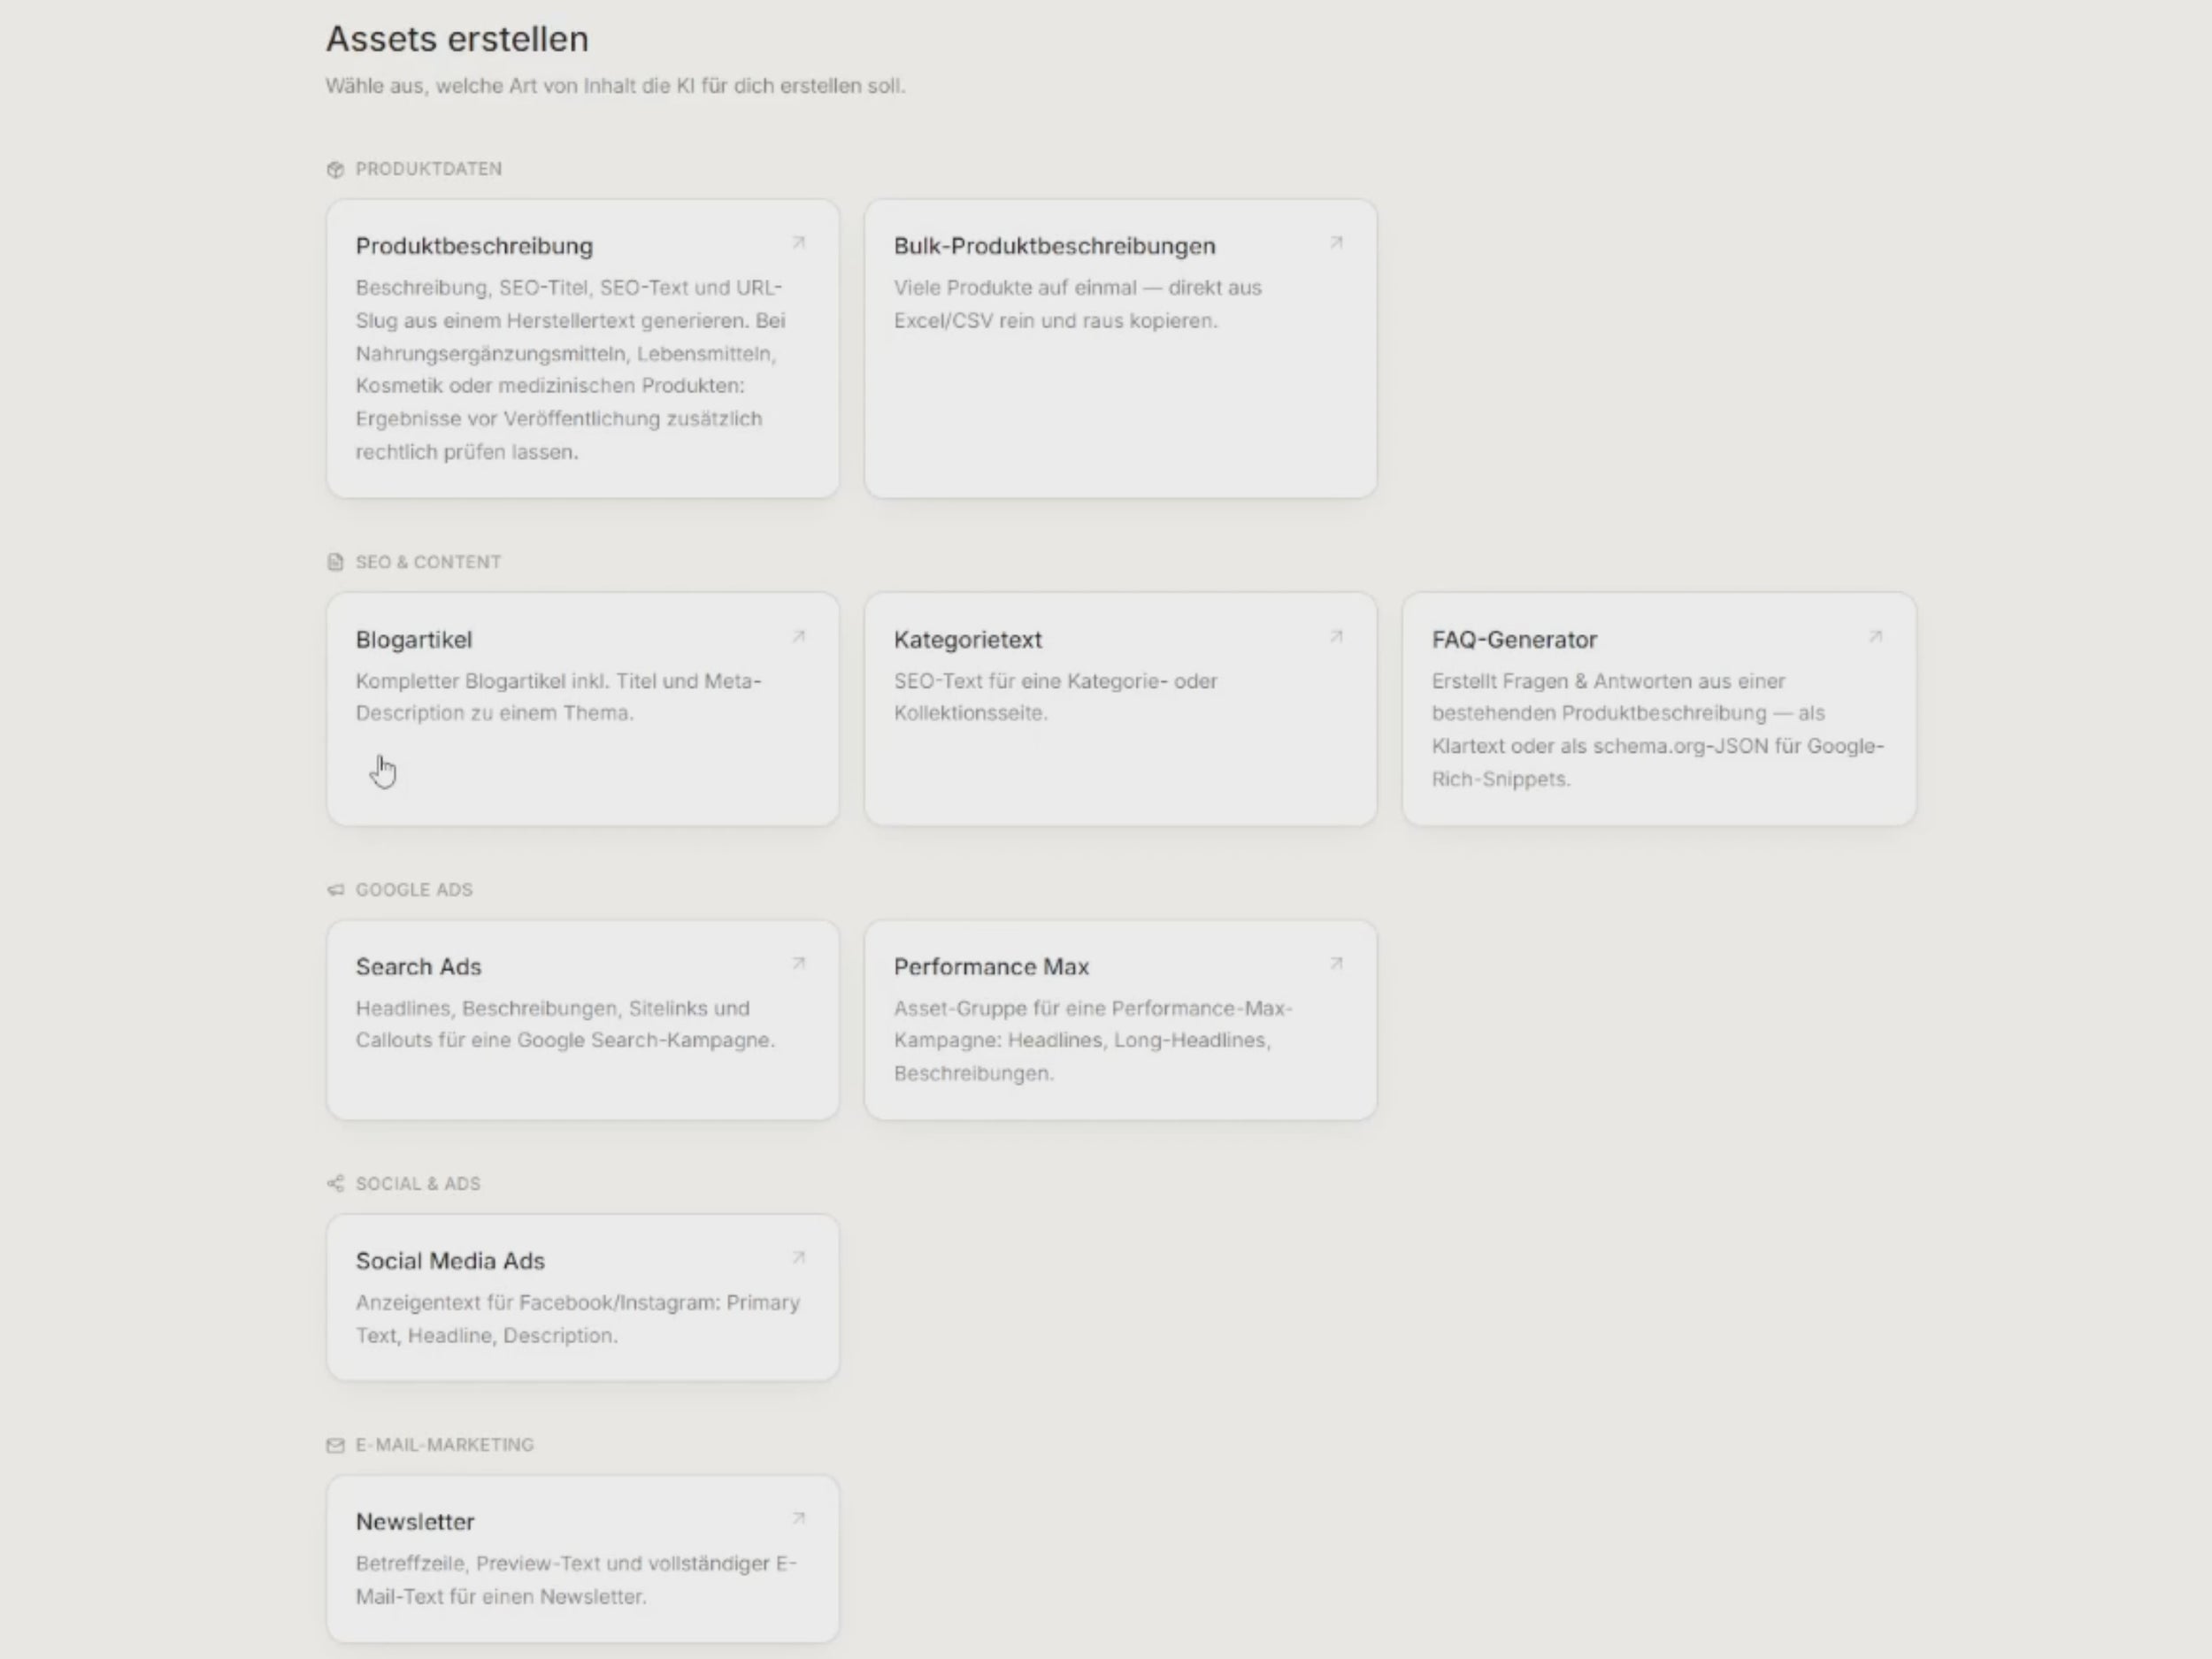Select the Bulk-Produktbeschreibungen card title
Screen dimensions: 2212x1659
[x=1054, y=246]
